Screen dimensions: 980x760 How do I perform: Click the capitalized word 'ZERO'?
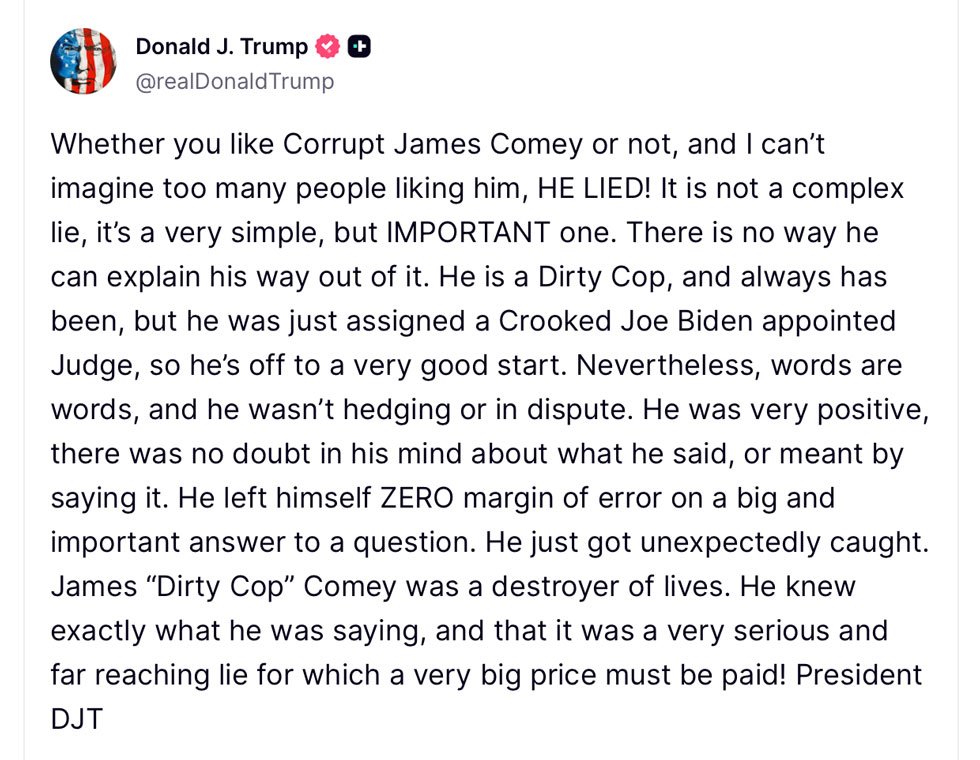[417, 498]
